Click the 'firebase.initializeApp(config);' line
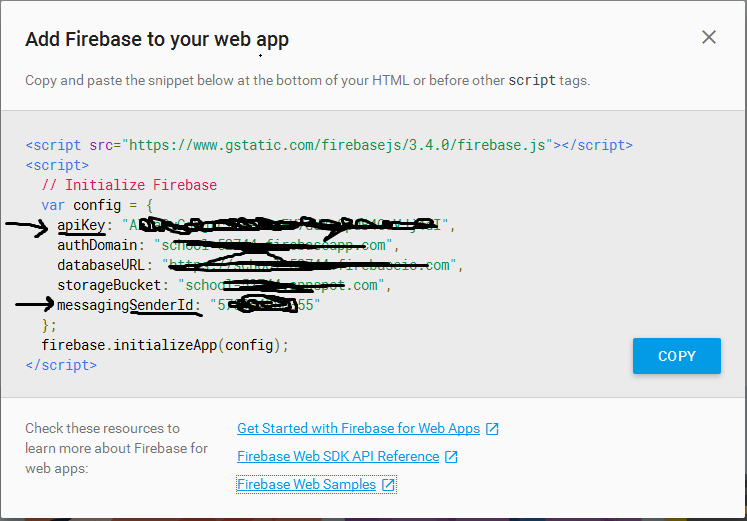 point(165,345)
